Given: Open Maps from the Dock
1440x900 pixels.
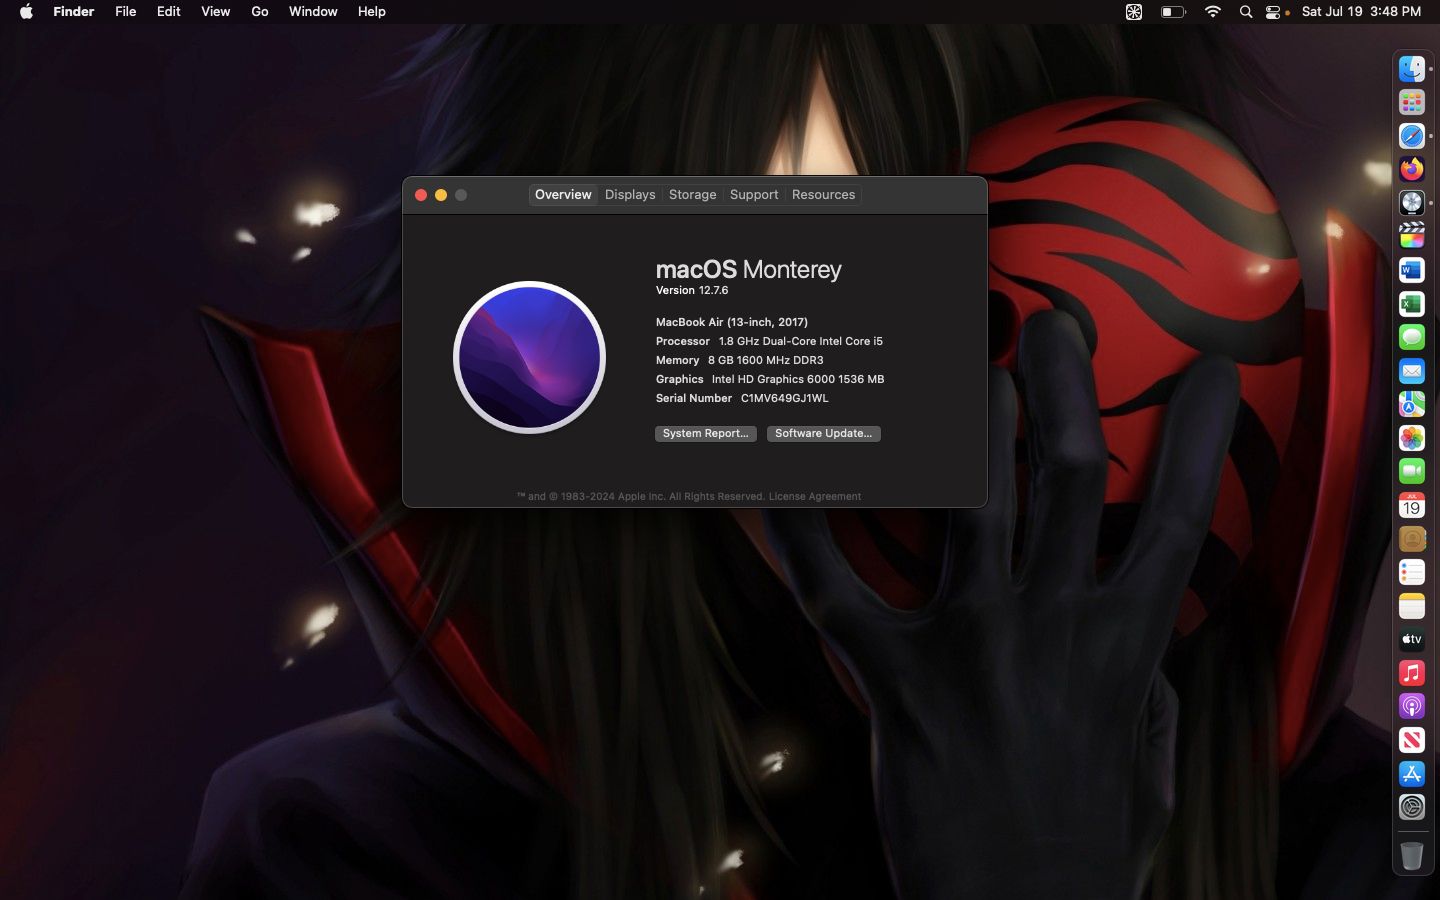Looking at the screenshot, I should pos(1411,404).
